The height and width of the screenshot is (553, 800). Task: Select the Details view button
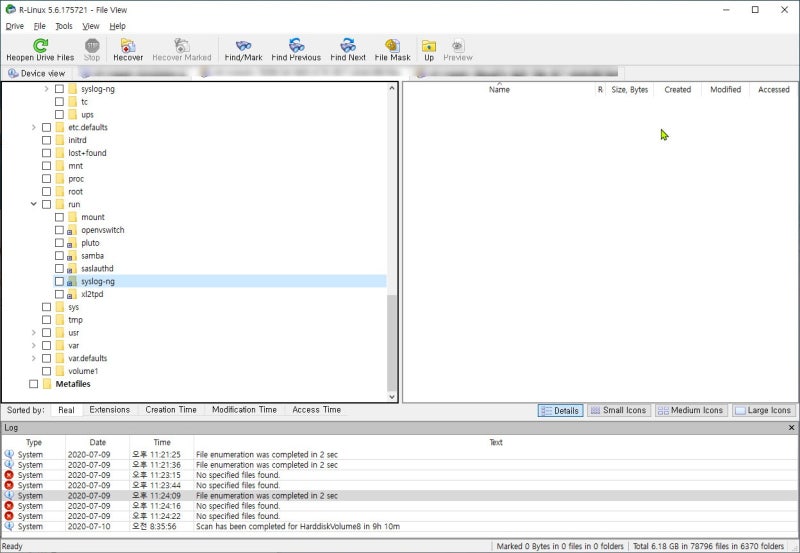tap(560, 411)
